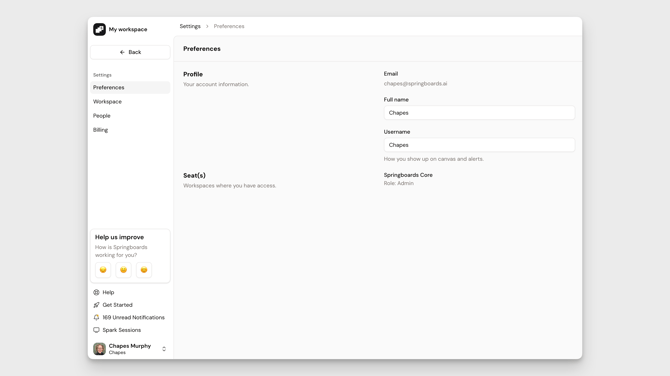Click the Settings breadcrumb link
Screen dimensions: 670x376
pos(190,26)
